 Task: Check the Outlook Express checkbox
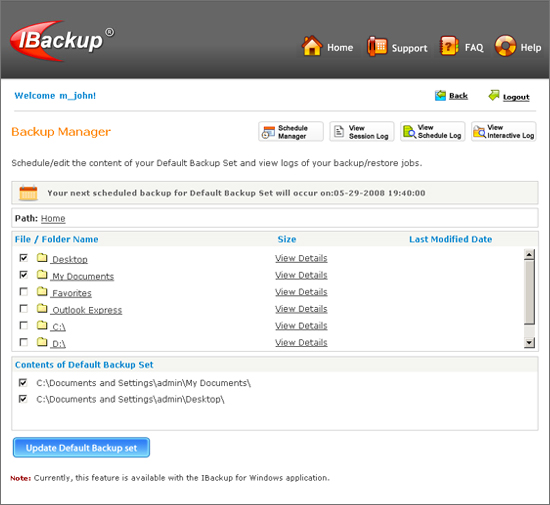(24, 308)
